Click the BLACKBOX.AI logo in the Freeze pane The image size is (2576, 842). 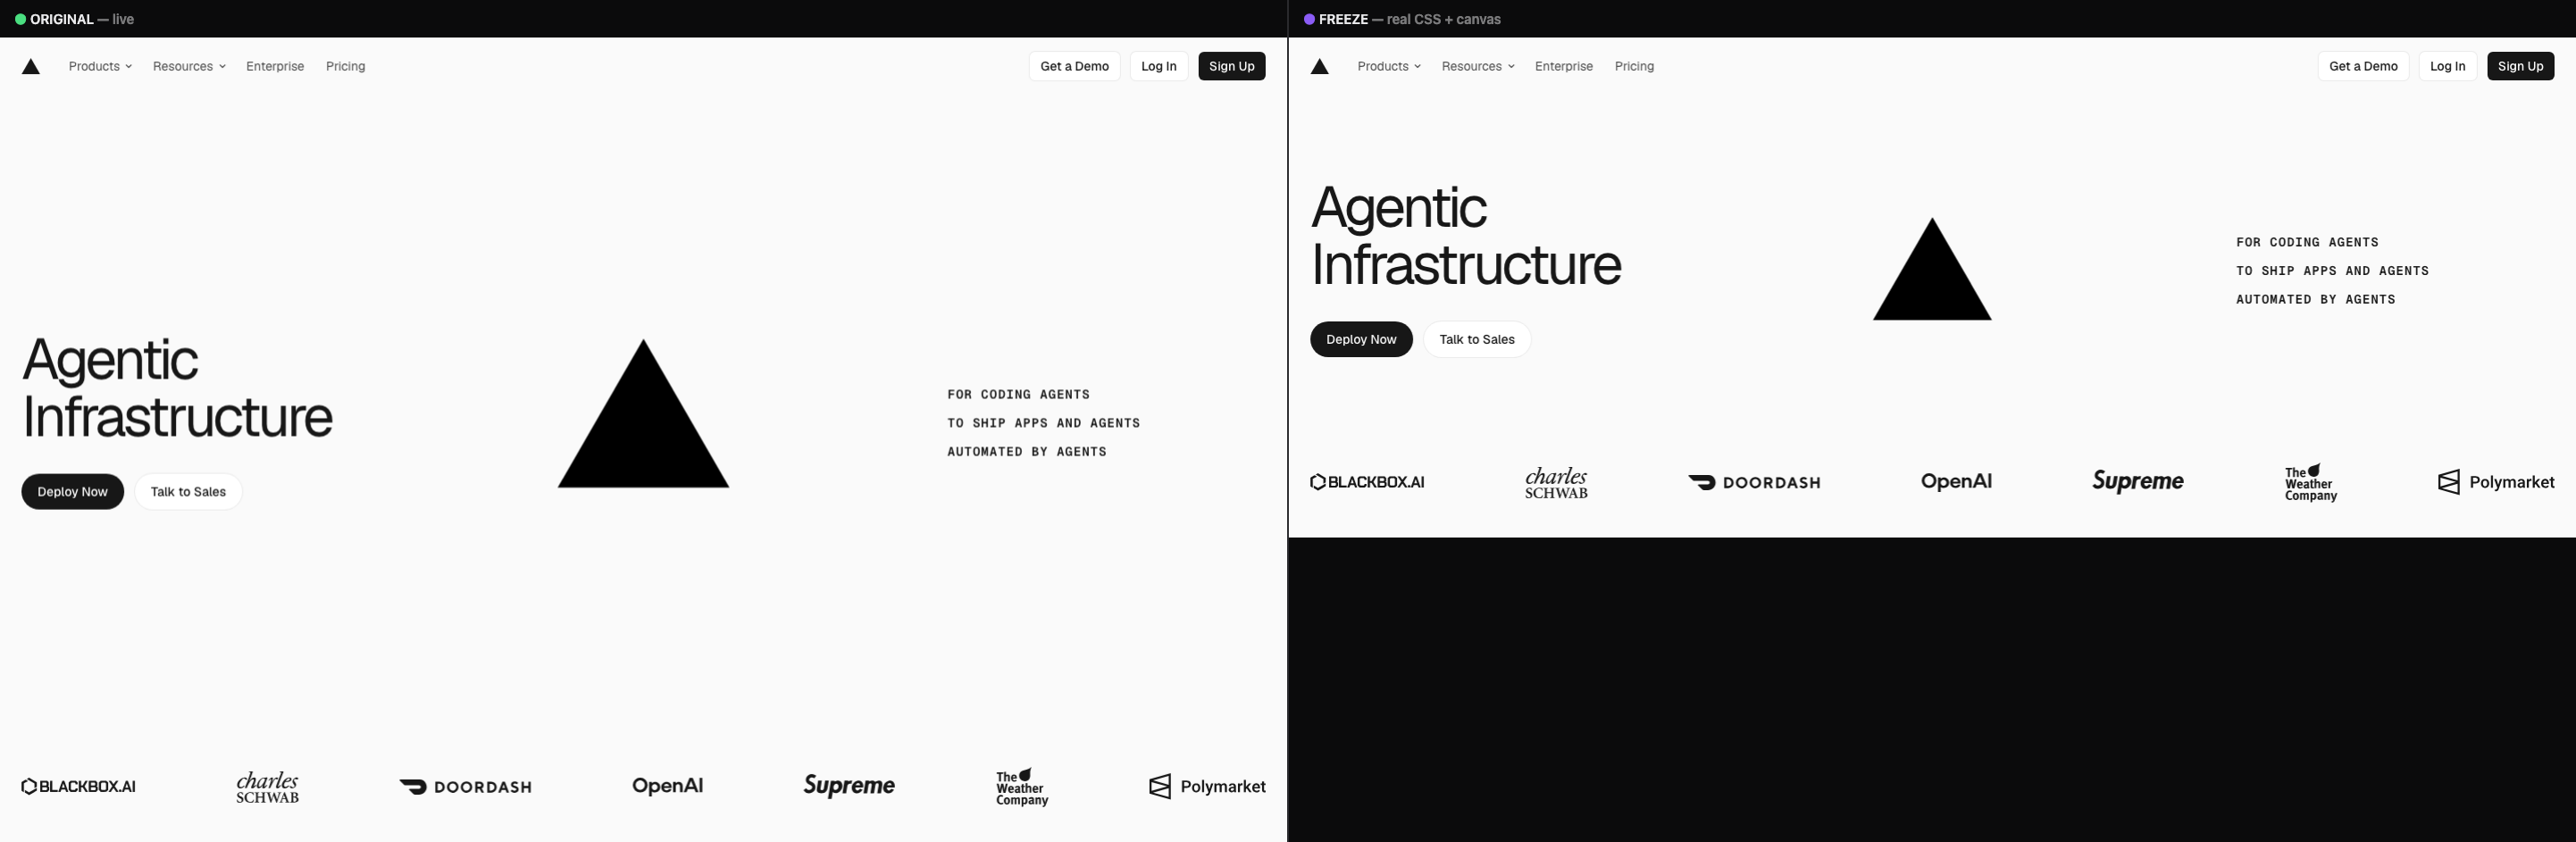[1367, 482]
